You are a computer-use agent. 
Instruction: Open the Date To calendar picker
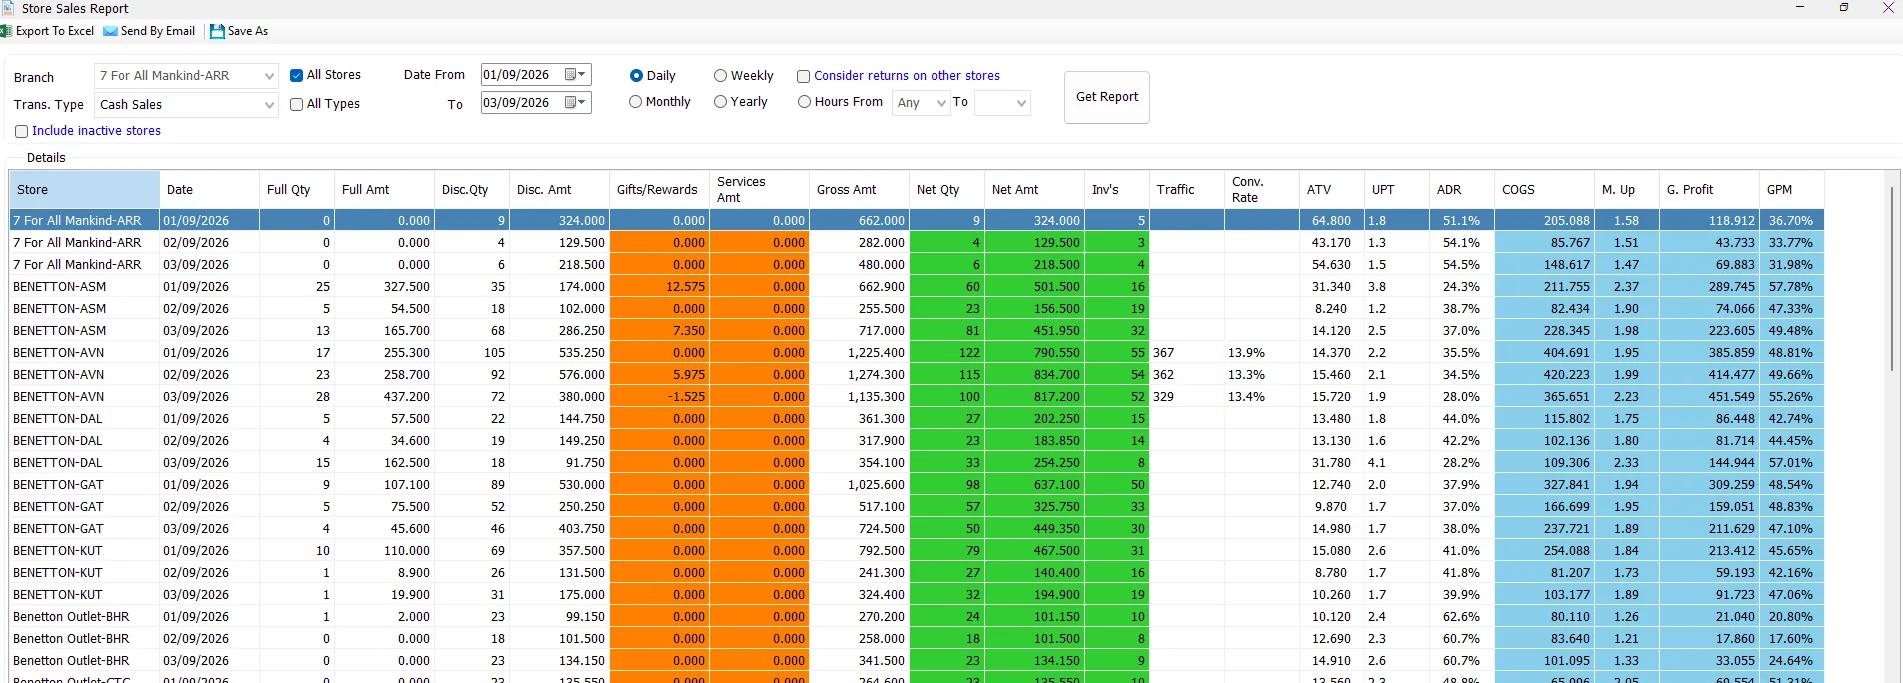coord(575,103)
